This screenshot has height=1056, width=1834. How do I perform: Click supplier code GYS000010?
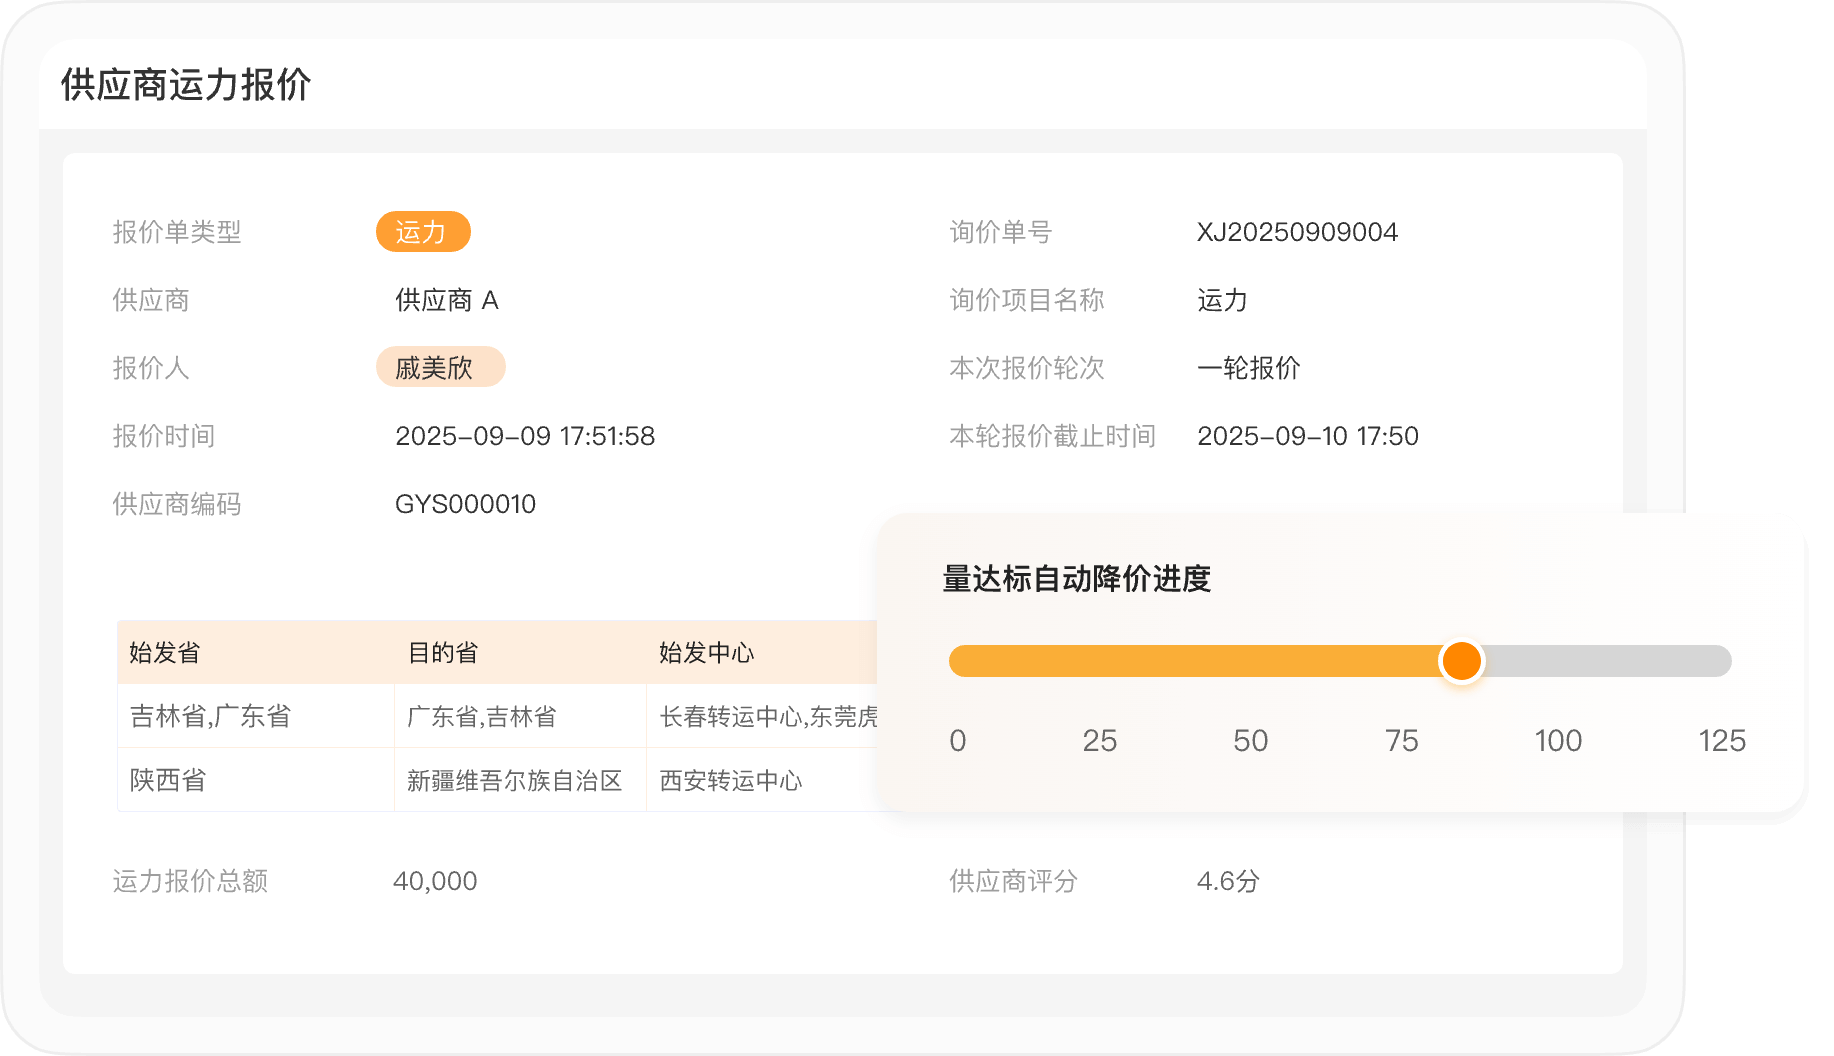(x=465, y=504)
